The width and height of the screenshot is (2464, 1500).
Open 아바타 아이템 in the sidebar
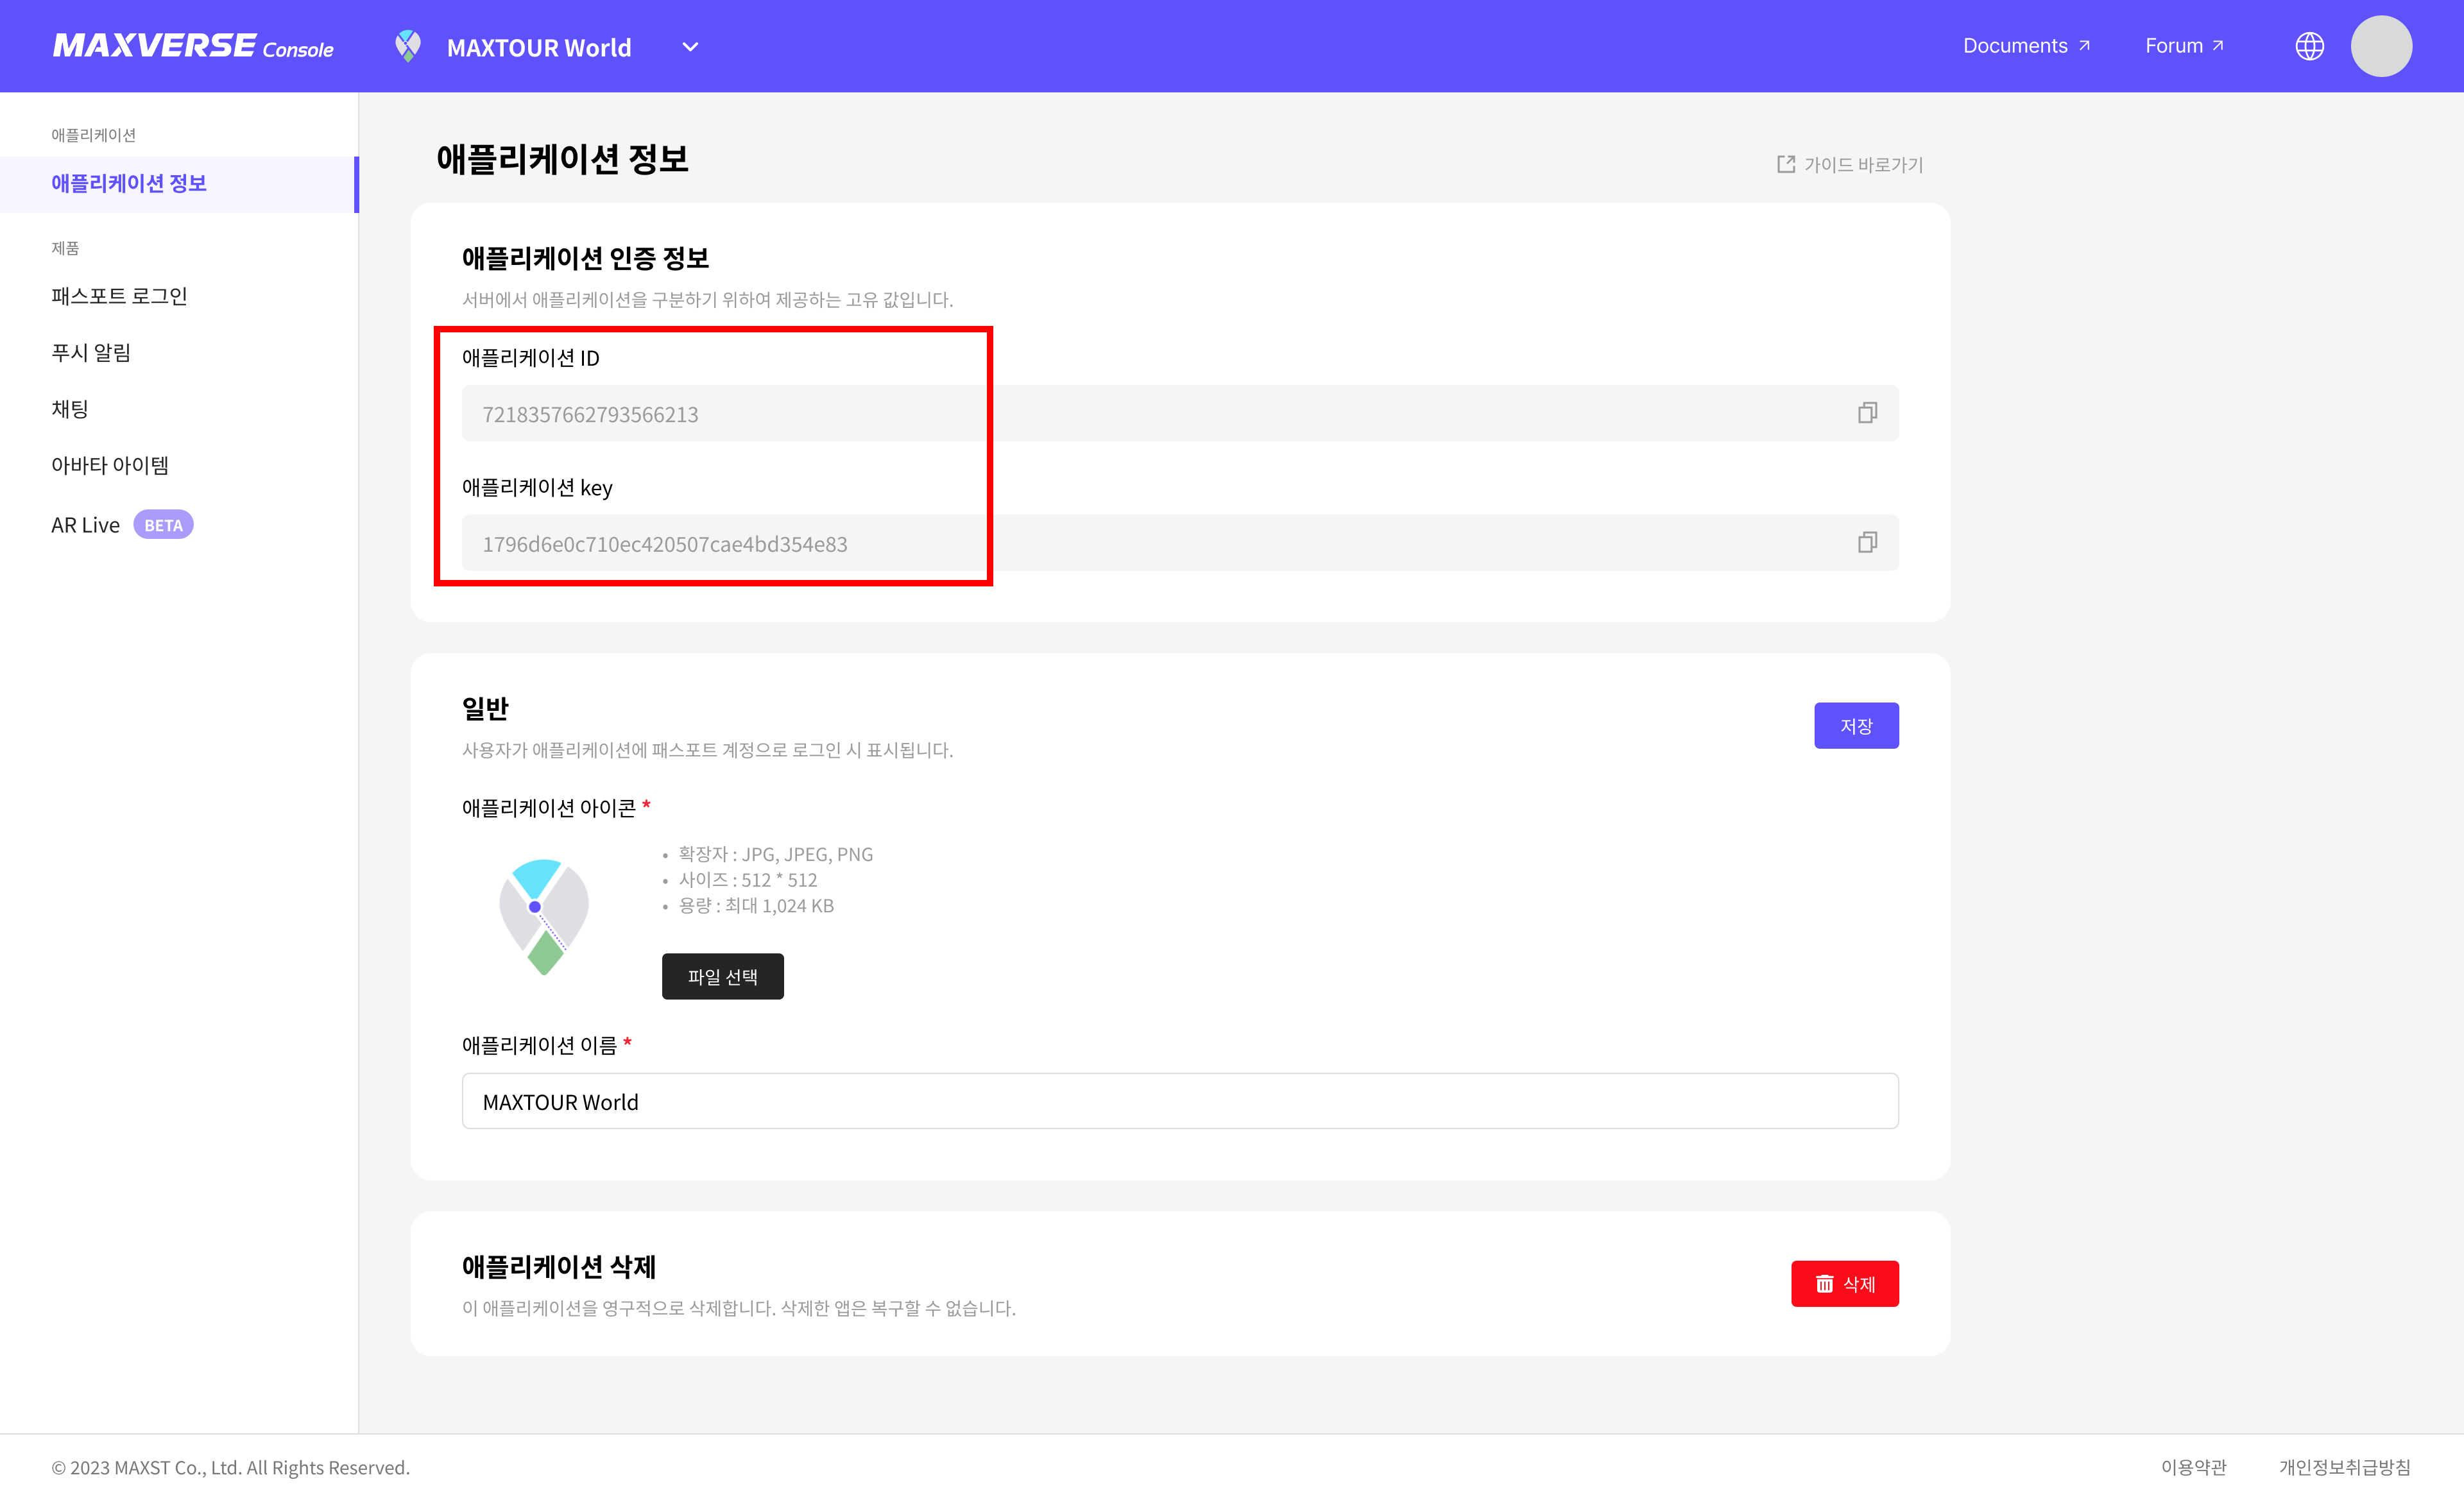click(110, 465)
